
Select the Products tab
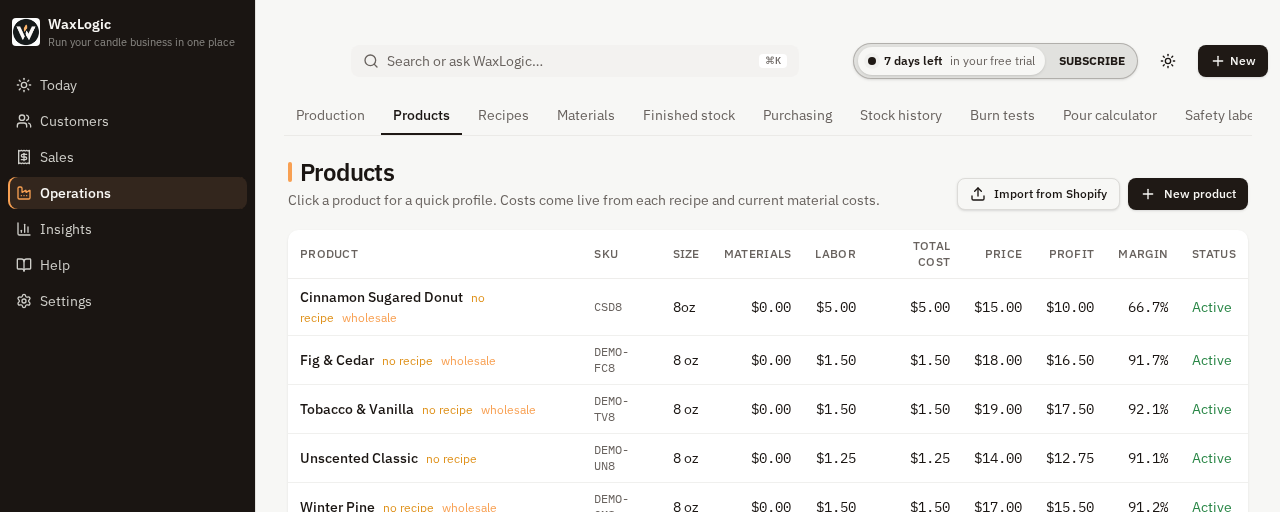point(421,115)
